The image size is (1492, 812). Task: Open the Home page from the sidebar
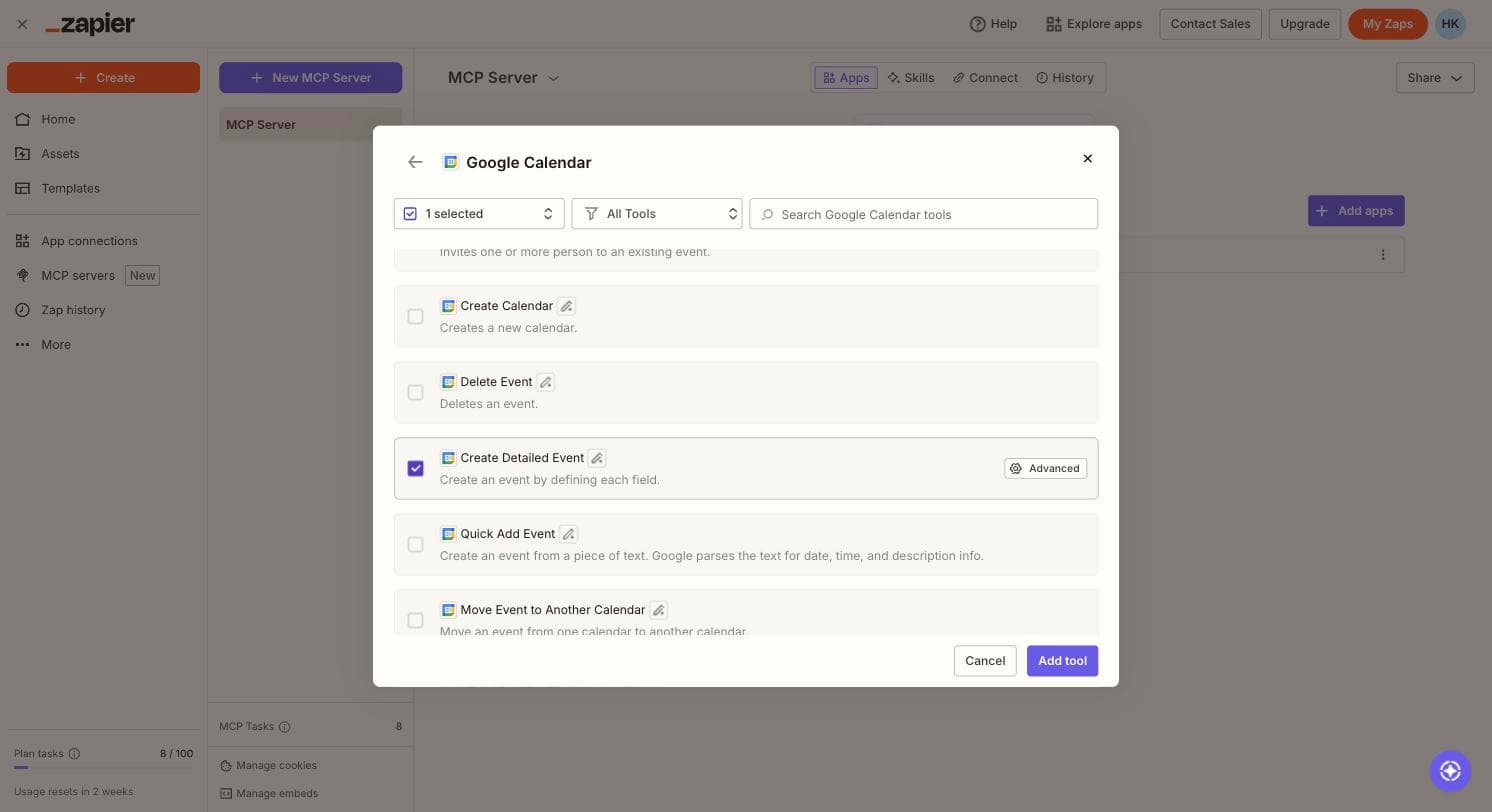[x=58, y=119]
